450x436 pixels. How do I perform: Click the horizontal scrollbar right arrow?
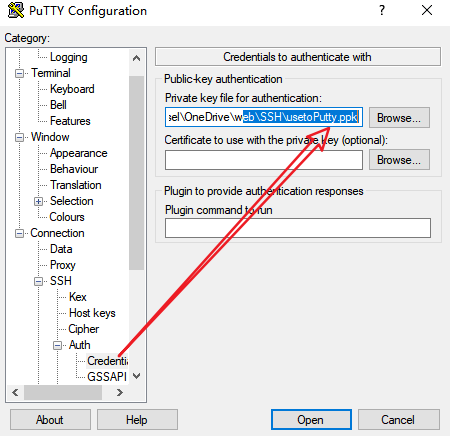(x=120, y=392)
